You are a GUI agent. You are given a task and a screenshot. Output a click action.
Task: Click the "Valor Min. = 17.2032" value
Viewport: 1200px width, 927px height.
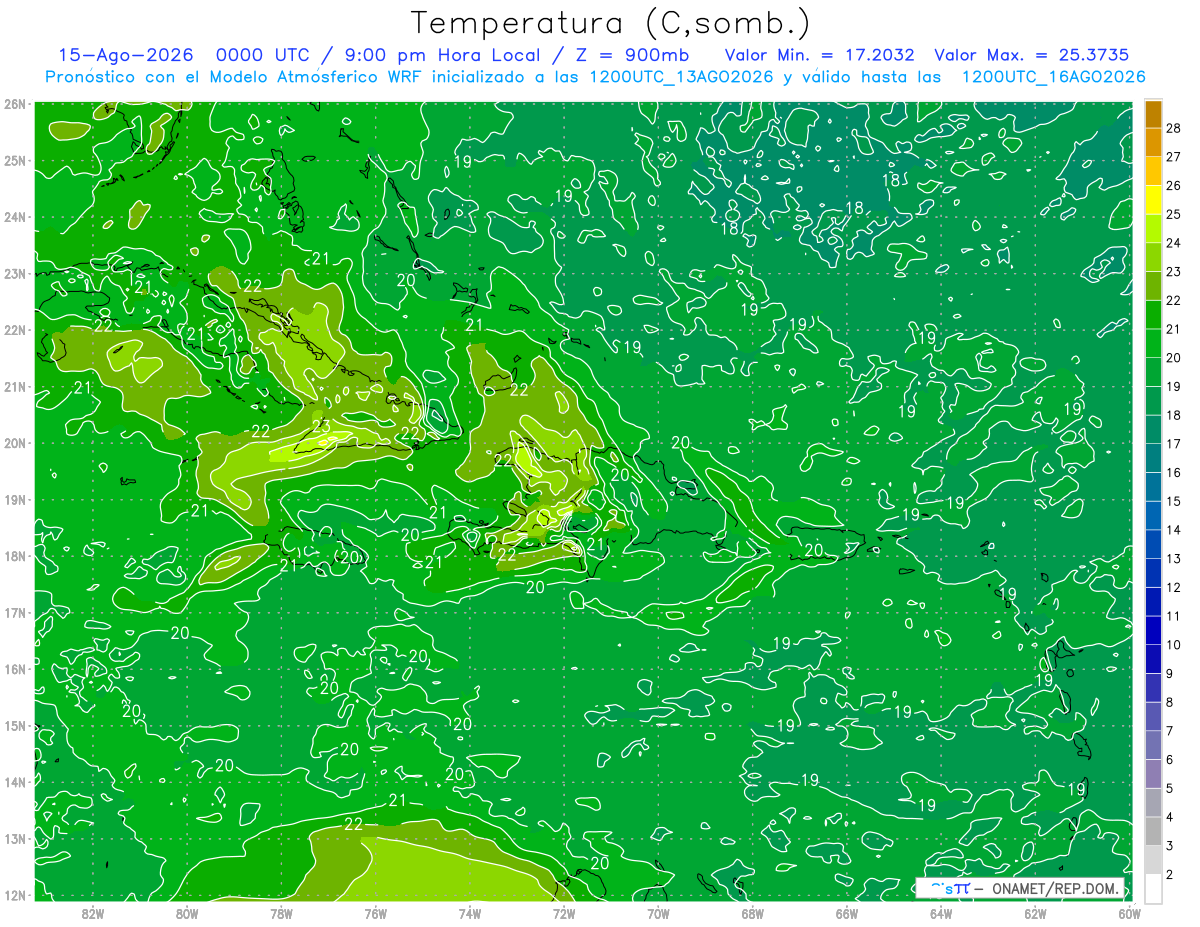pyautogui.click(x=818, y=55)
